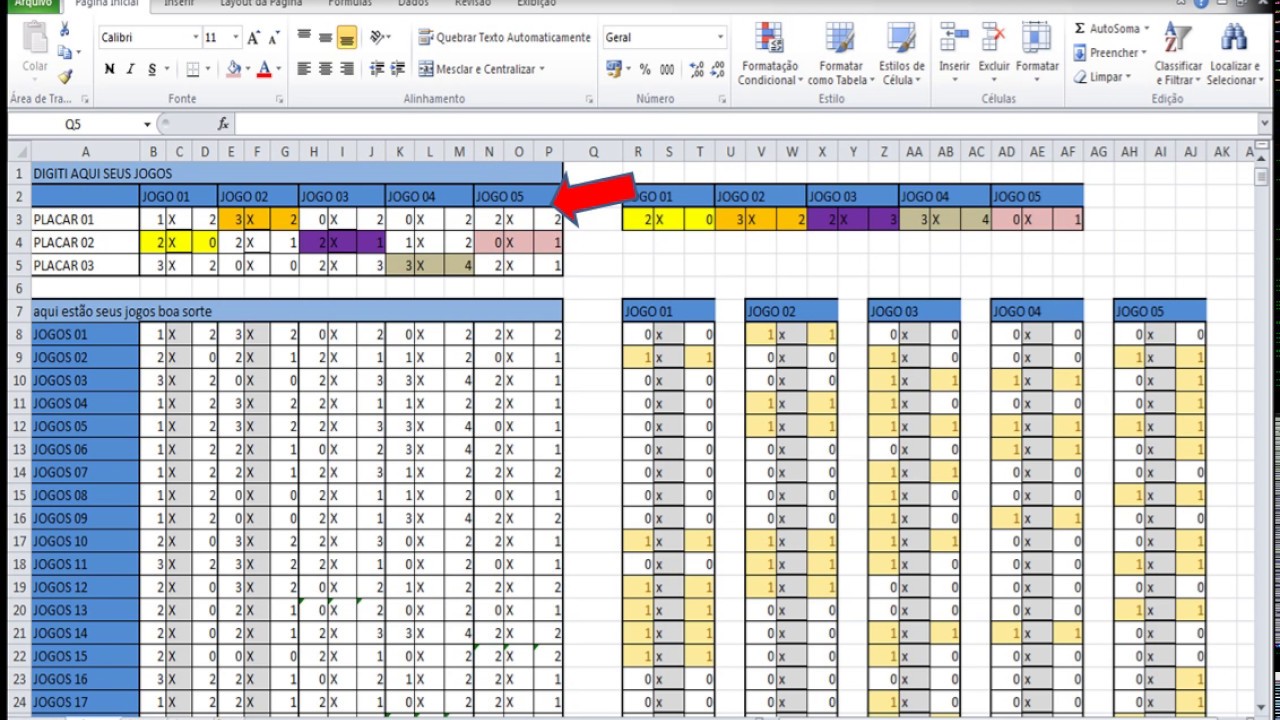Switch to the Layout da Página tab
This screenshot has width=1280, height=720.
point(259,4)
